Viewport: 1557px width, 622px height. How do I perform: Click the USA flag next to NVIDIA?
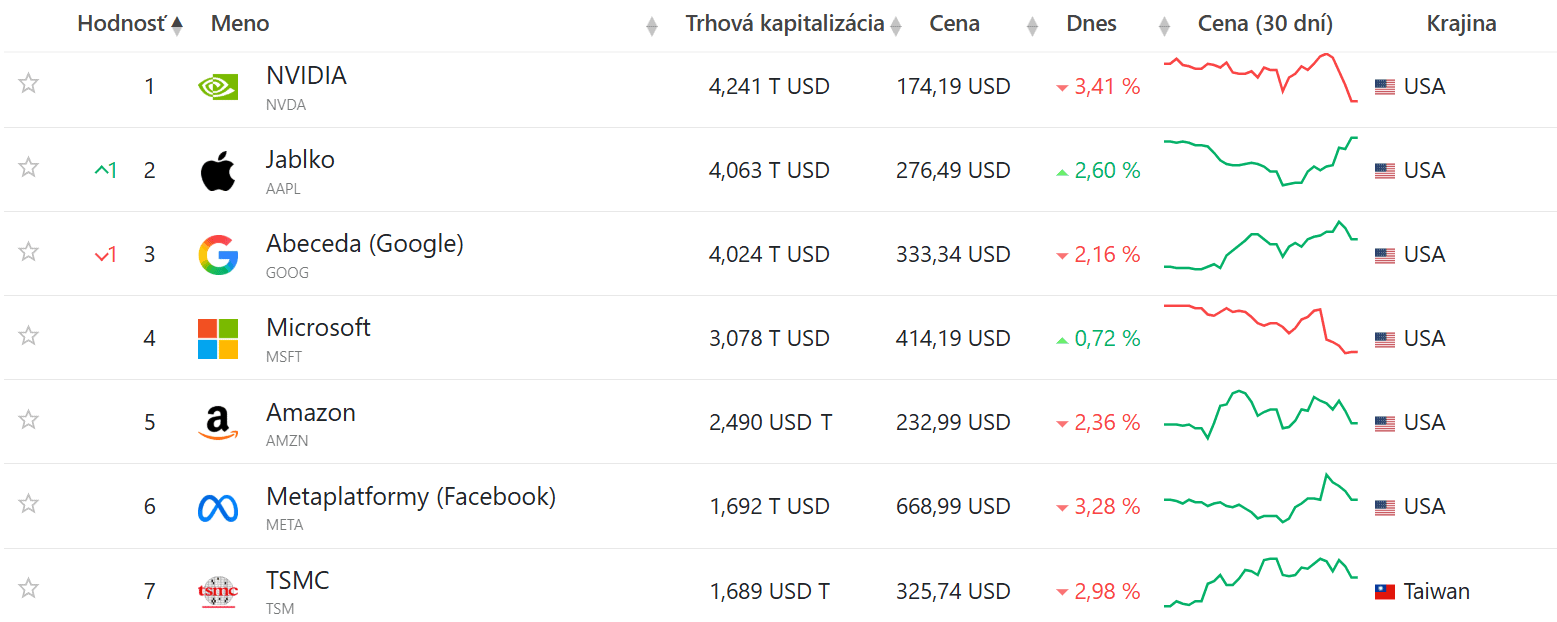(x=1384, y=86)
